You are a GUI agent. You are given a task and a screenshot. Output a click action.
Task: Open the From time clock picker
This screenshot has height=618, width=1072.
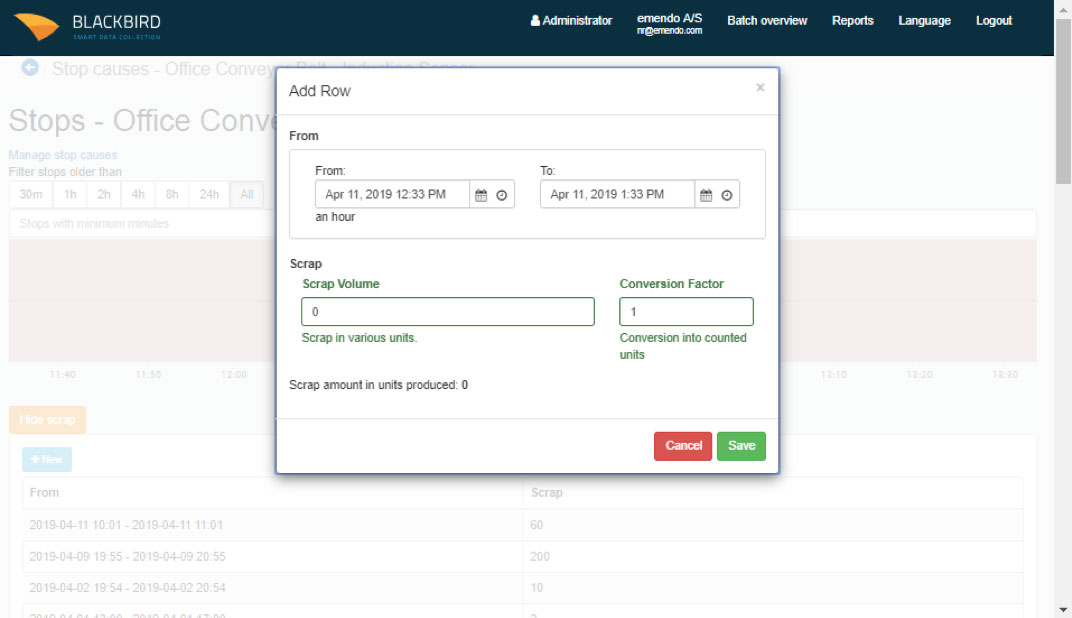pyautogui.click(x=502, y=195)
